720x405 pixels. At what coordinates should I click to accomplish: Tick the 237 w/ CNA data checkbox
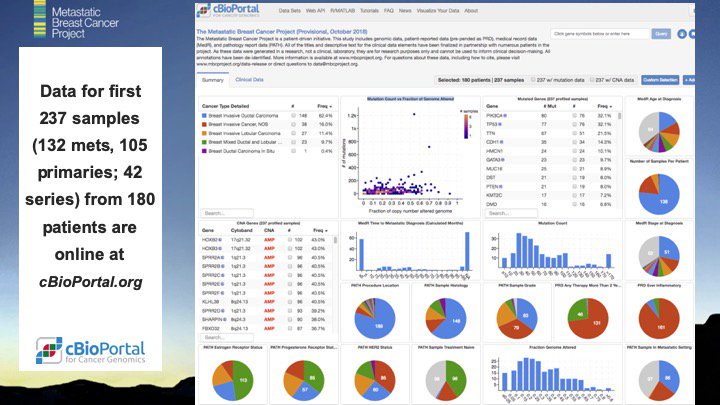coord(592,80)
